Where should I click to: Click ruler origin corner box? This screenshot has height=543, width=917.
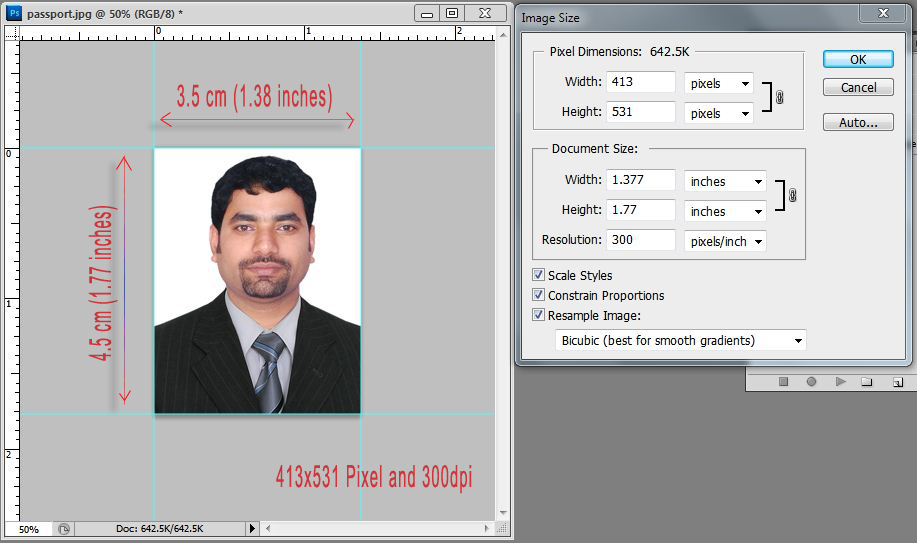[12, 33]
